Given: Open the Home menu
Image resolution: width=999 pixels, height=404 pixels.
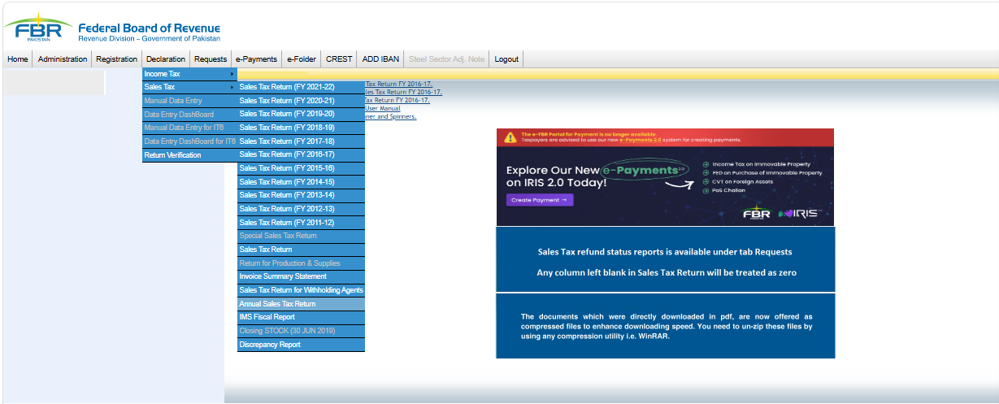Looking at the screenshot, I should (x=18, y=59).
